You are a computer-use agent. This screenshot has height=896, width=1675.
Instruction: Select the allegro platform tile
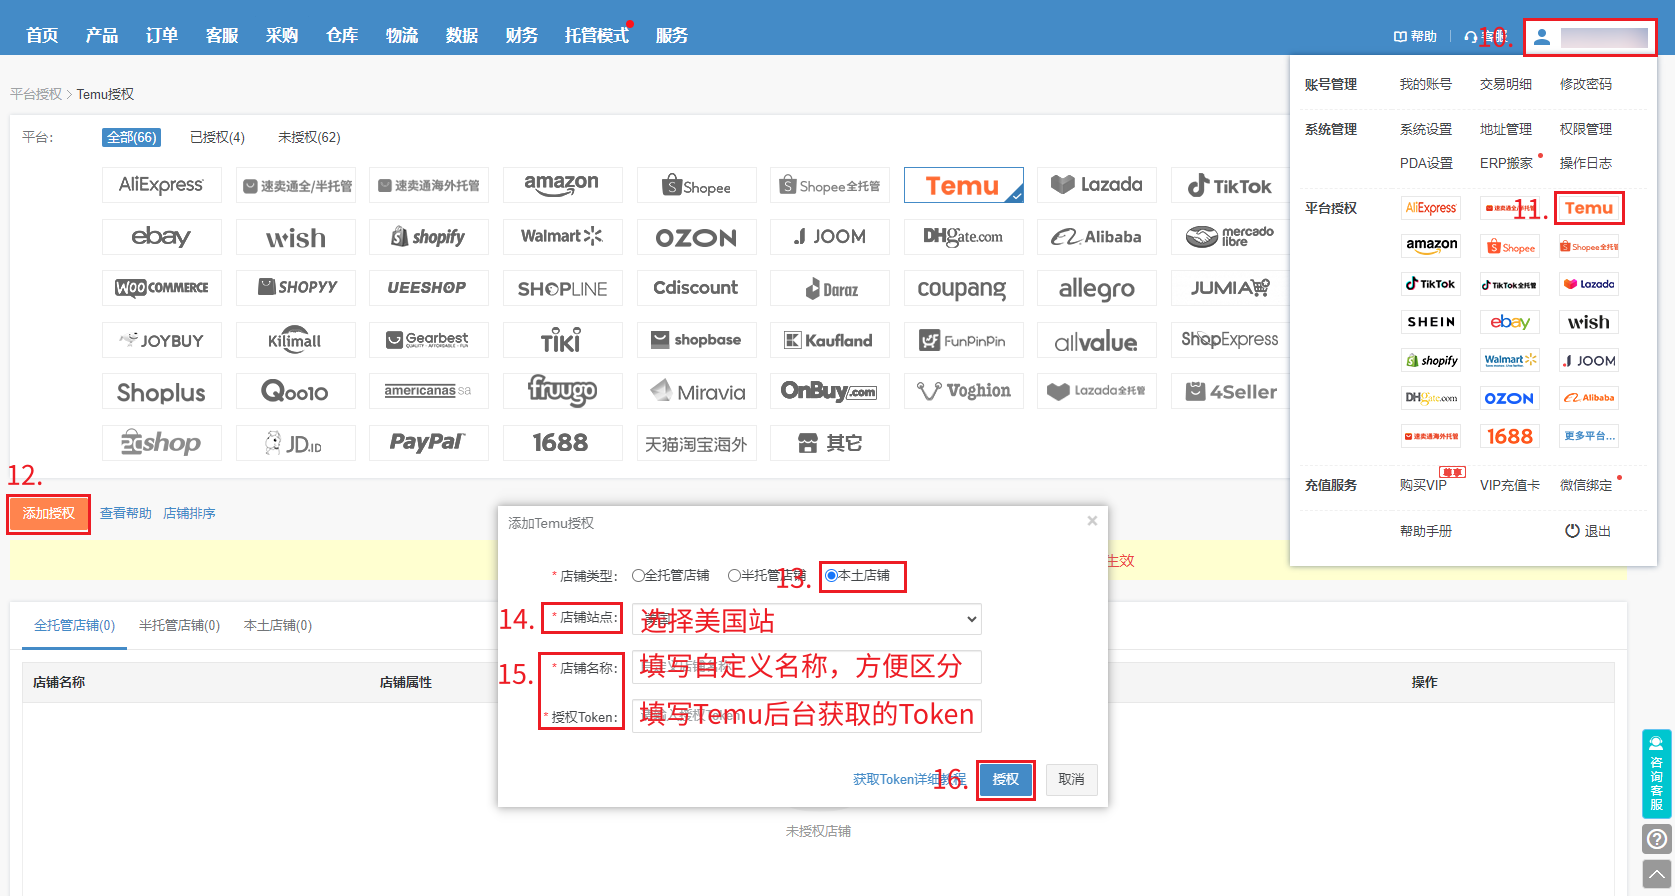click(x=1097, y=288)
